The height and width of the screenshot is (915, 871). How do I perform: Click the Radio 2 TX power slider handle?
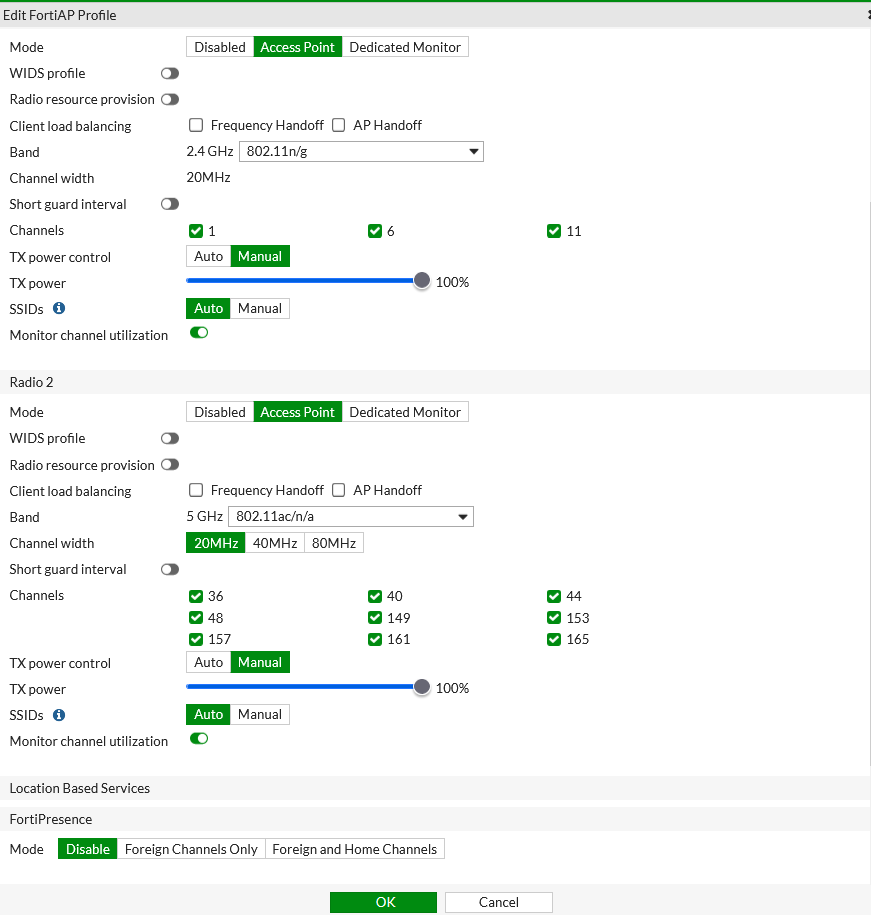[x=422, y=687]
